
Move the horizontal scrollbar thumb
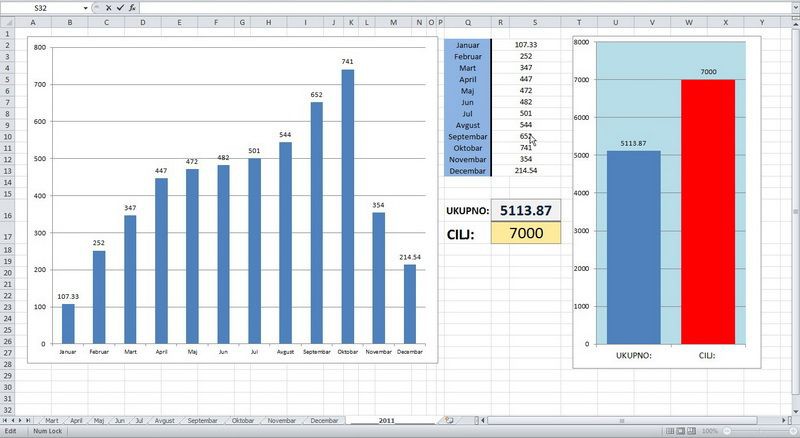[621, 421]
